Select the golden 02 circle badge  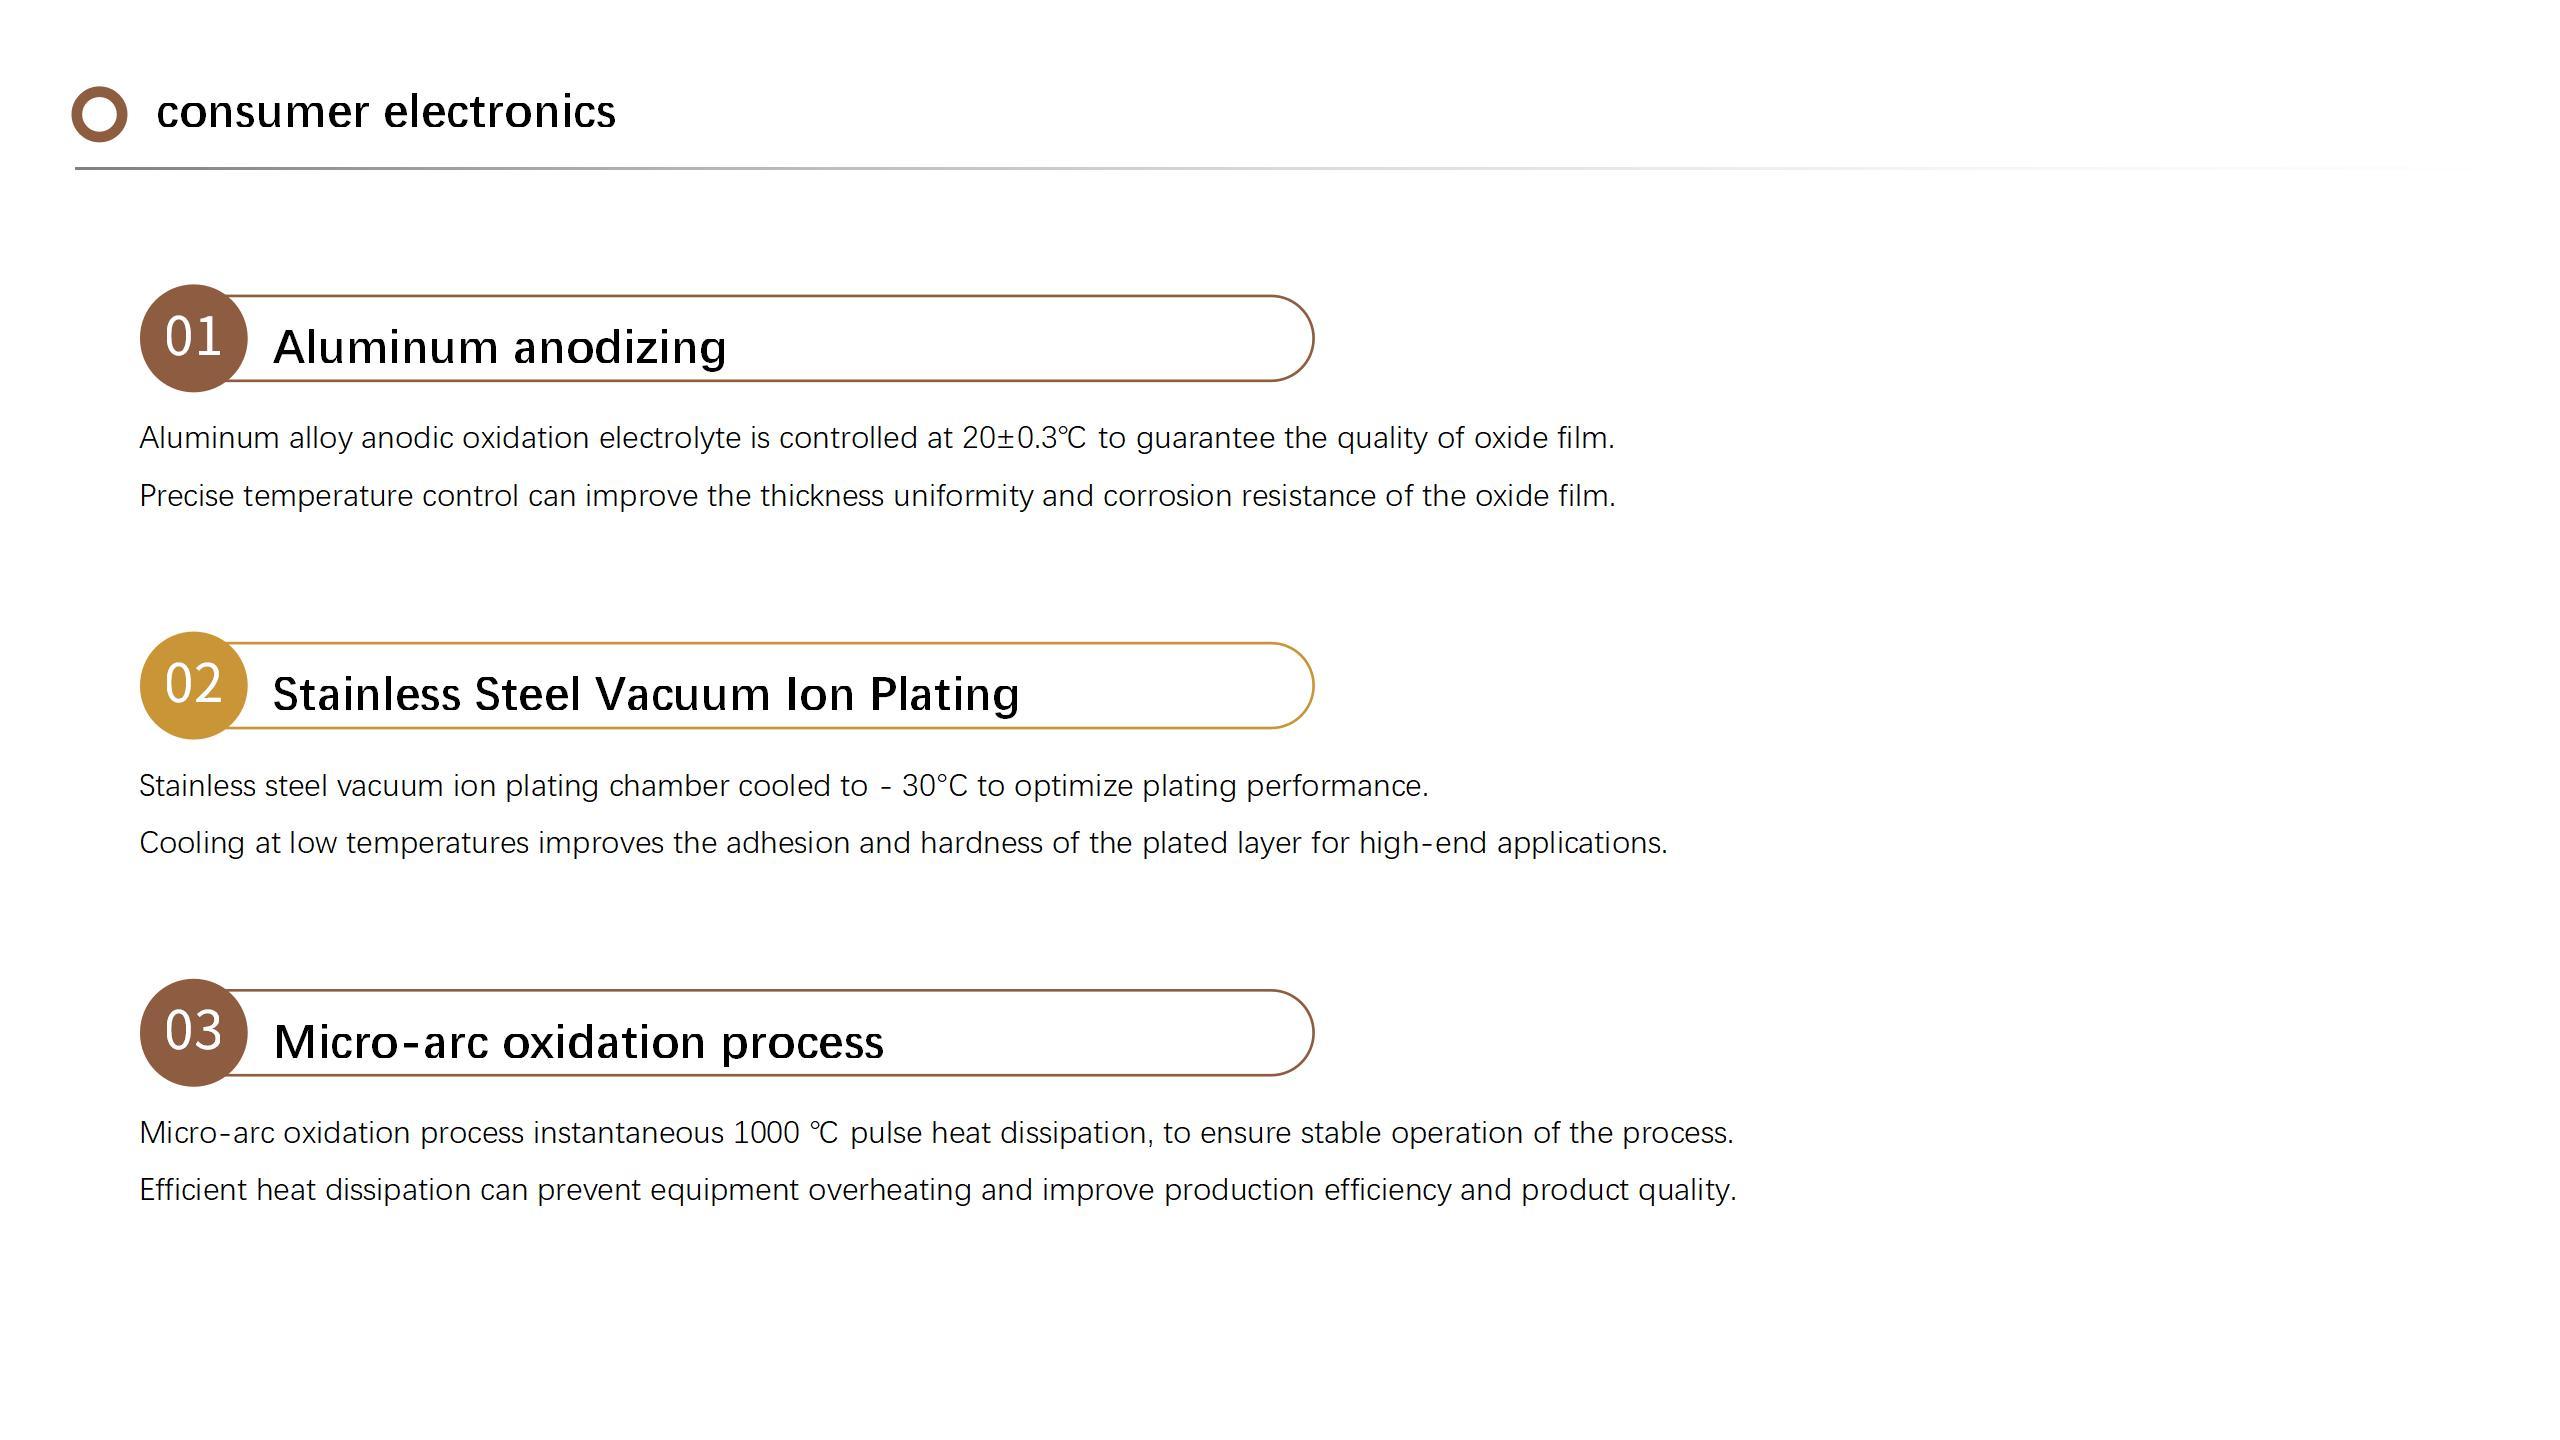point(193,685)
